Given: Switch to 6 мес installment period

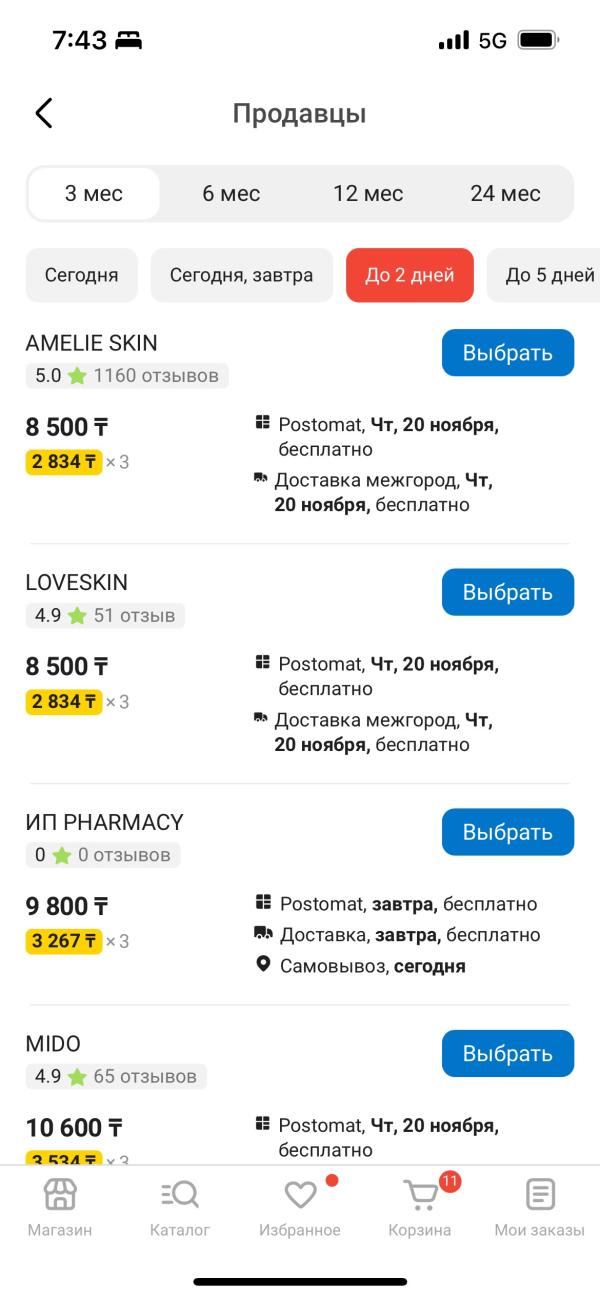Looking at the screenshot, I should point(231,194).
